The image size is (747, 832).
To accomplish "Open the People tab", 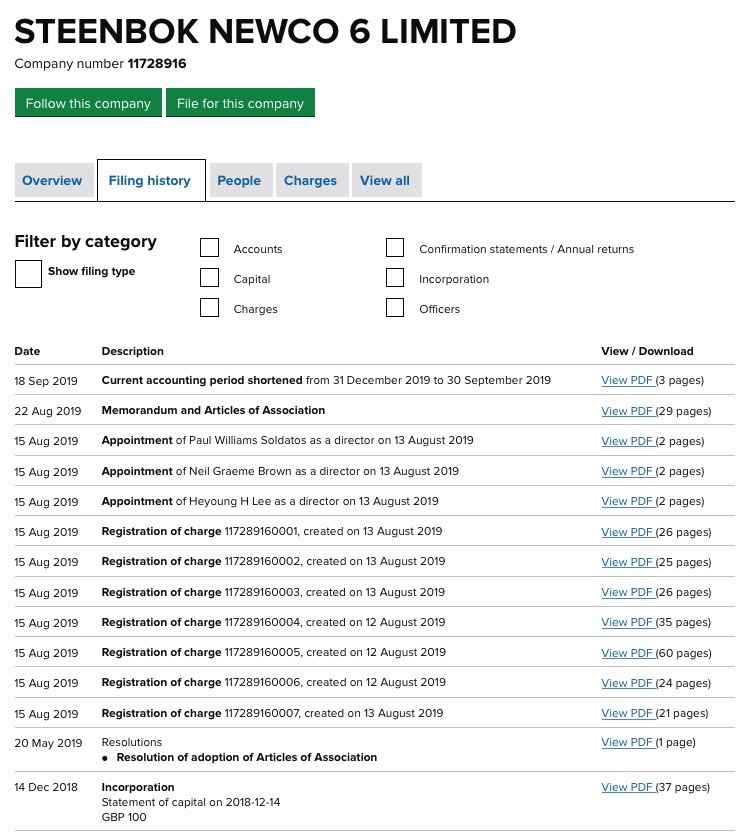I will tap(239, 181).
